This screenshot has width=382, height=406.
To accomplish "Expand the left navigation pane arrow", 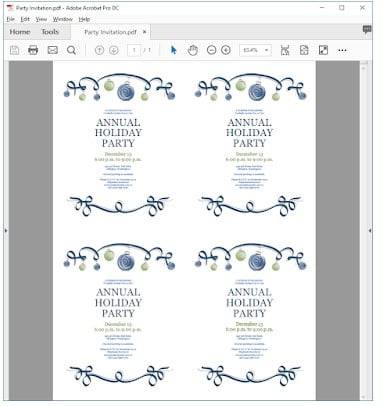I will pyautogui.click(x=6, y=230).
